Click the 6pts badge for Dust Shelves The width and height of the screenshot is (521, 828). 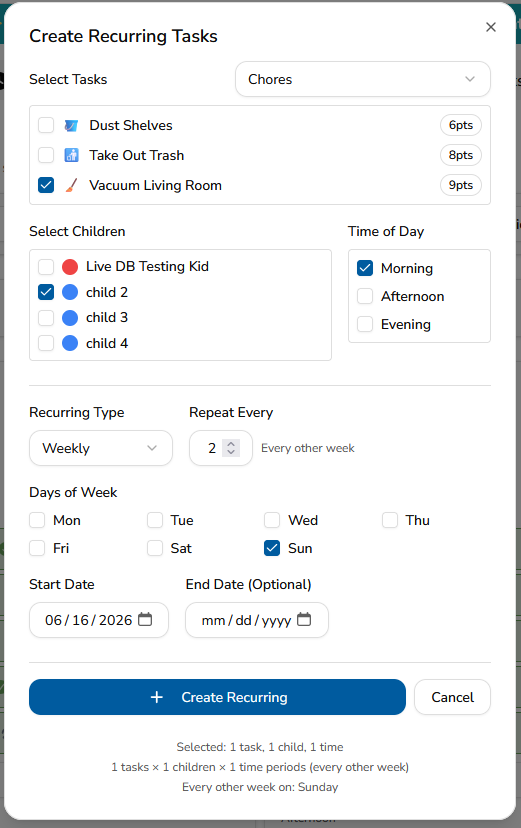pyautogui.click(x=461, y=125)
